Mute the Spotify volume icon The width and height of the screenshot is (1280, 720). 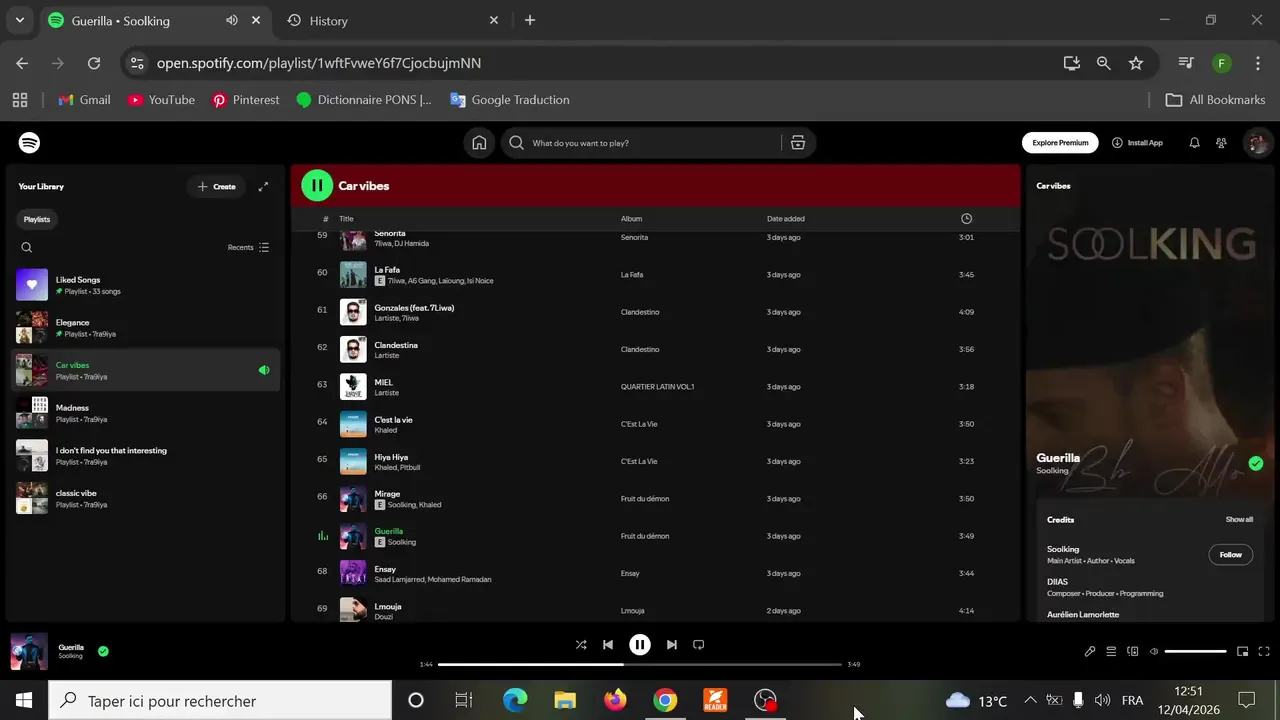coord(1154,651)
